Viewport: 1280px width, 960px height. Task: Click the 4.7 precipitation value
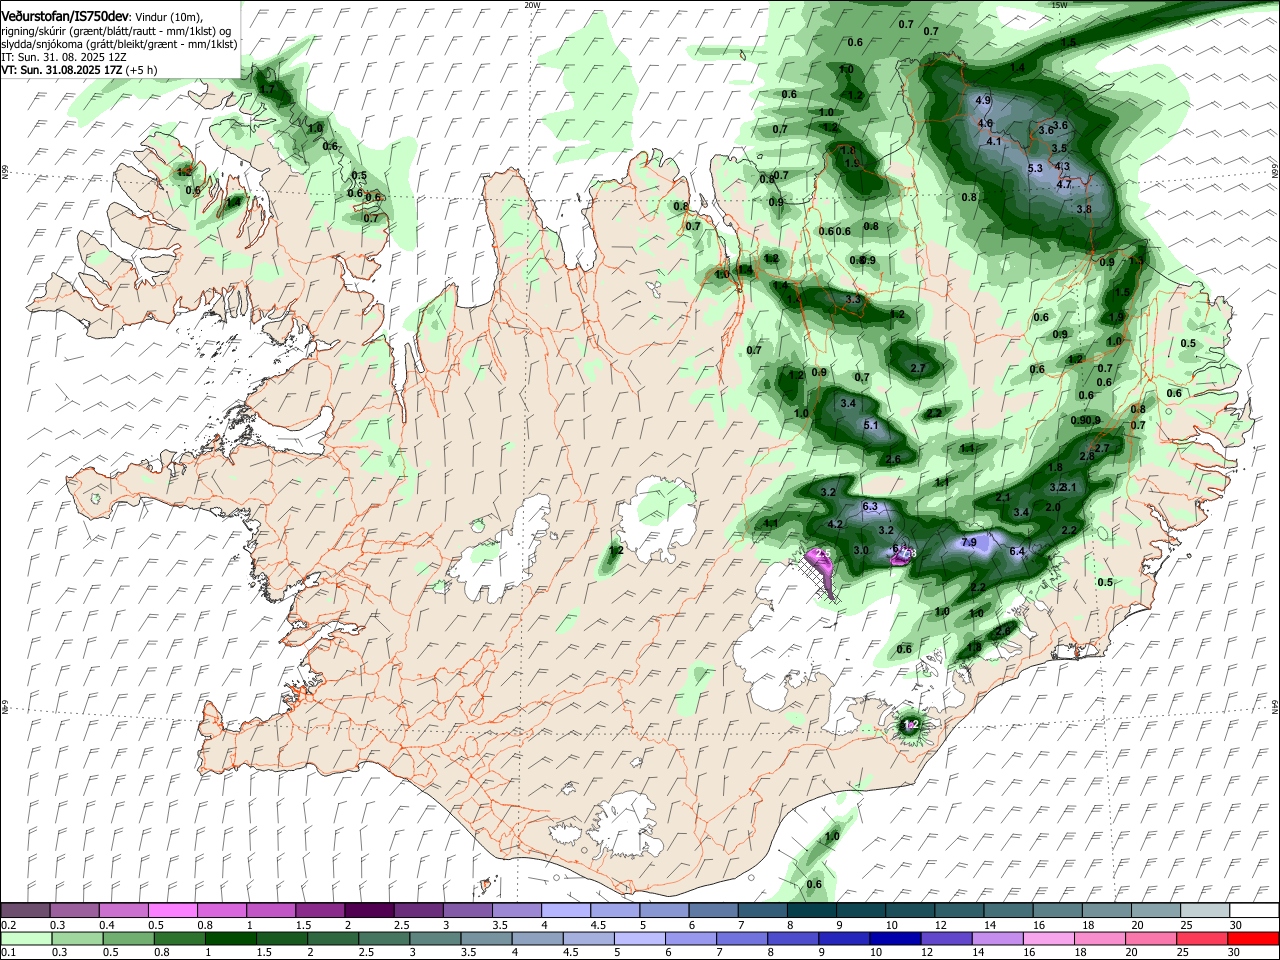tap(1064, 184)
